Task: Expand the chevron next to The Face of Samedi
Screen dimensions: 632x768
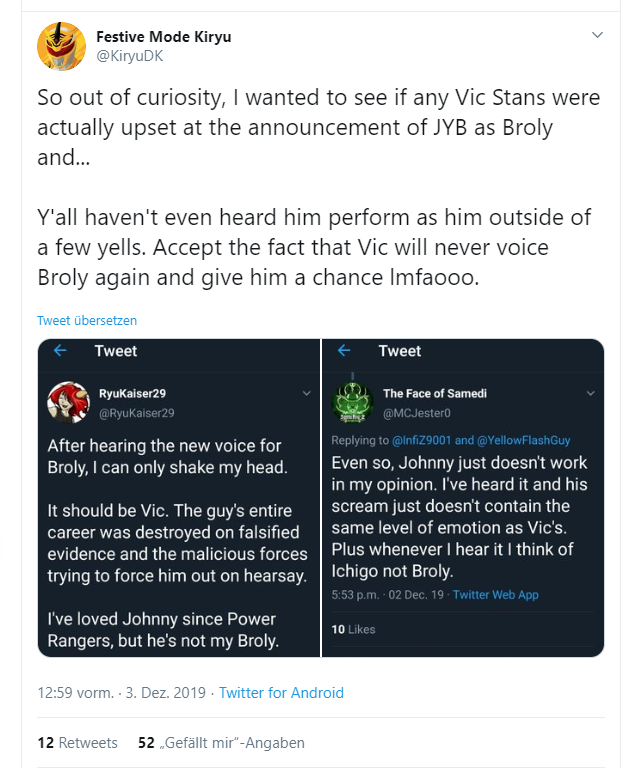Action: tap(591, 393)
